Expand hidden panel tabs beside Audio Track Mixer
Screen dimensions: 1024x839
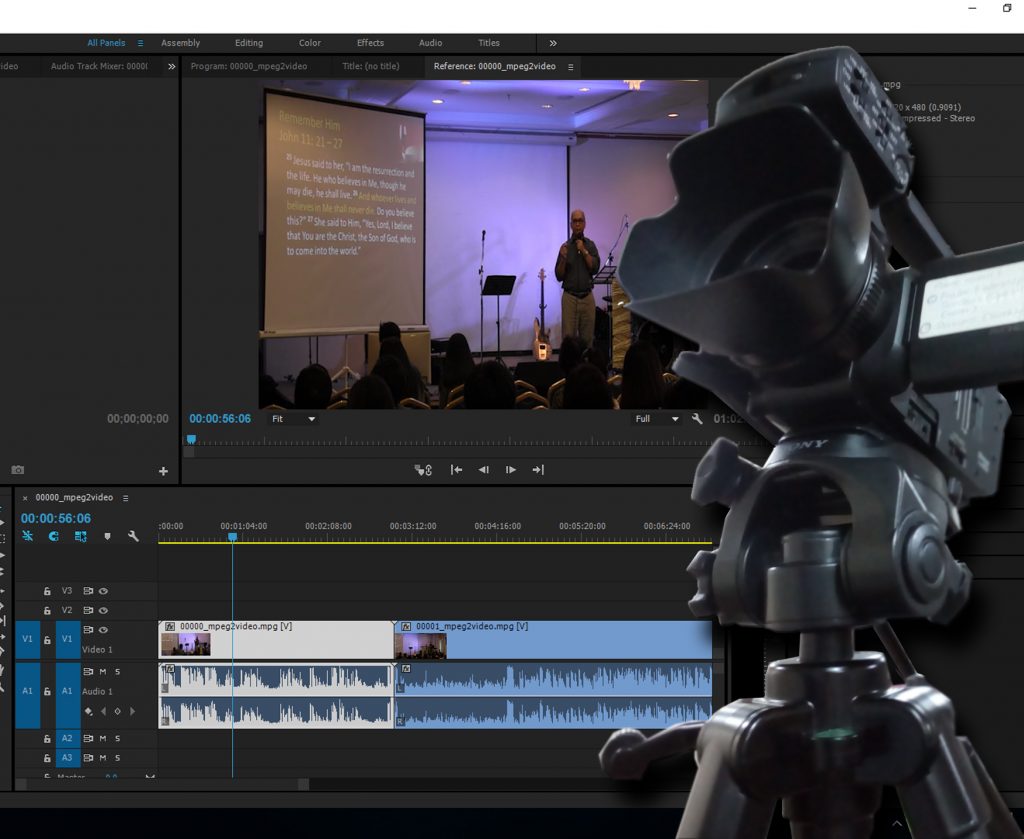pos(172,67)
